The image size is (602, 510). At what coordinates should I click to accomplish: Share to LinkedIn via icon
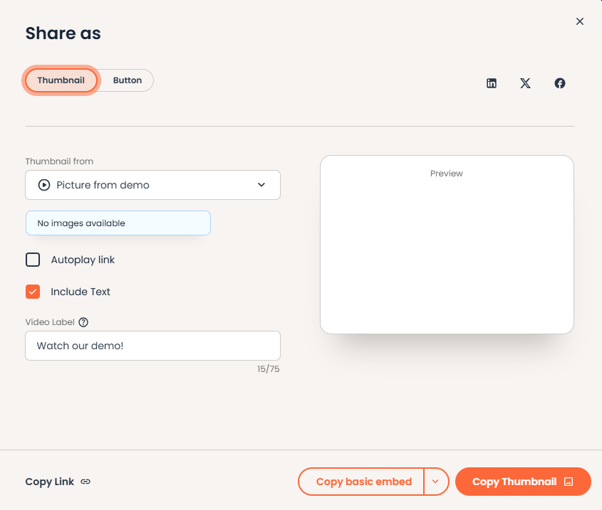coord(491,83)
